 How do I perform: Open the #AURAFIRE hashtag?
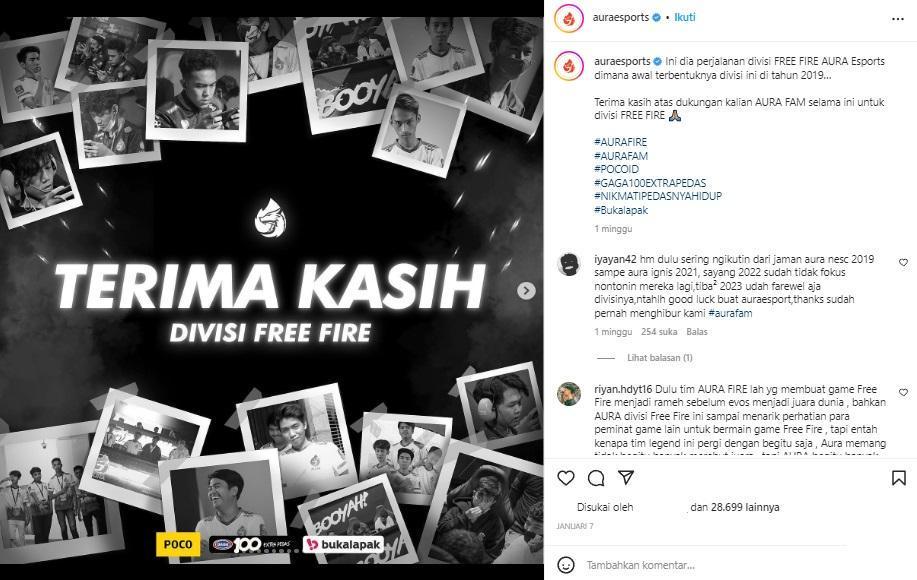pos(620,142)
